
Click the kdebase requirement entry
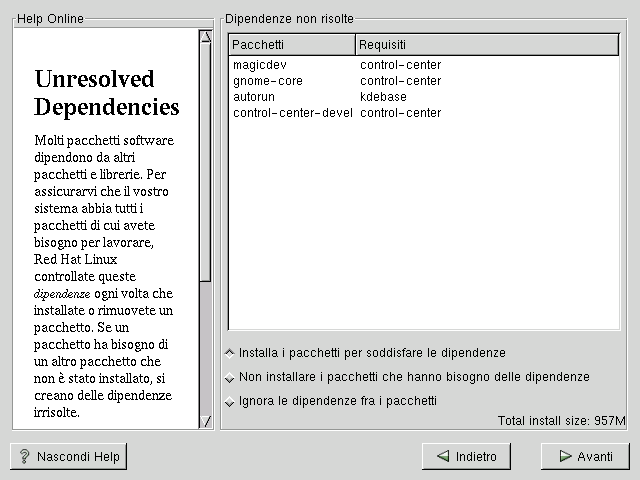383,97
